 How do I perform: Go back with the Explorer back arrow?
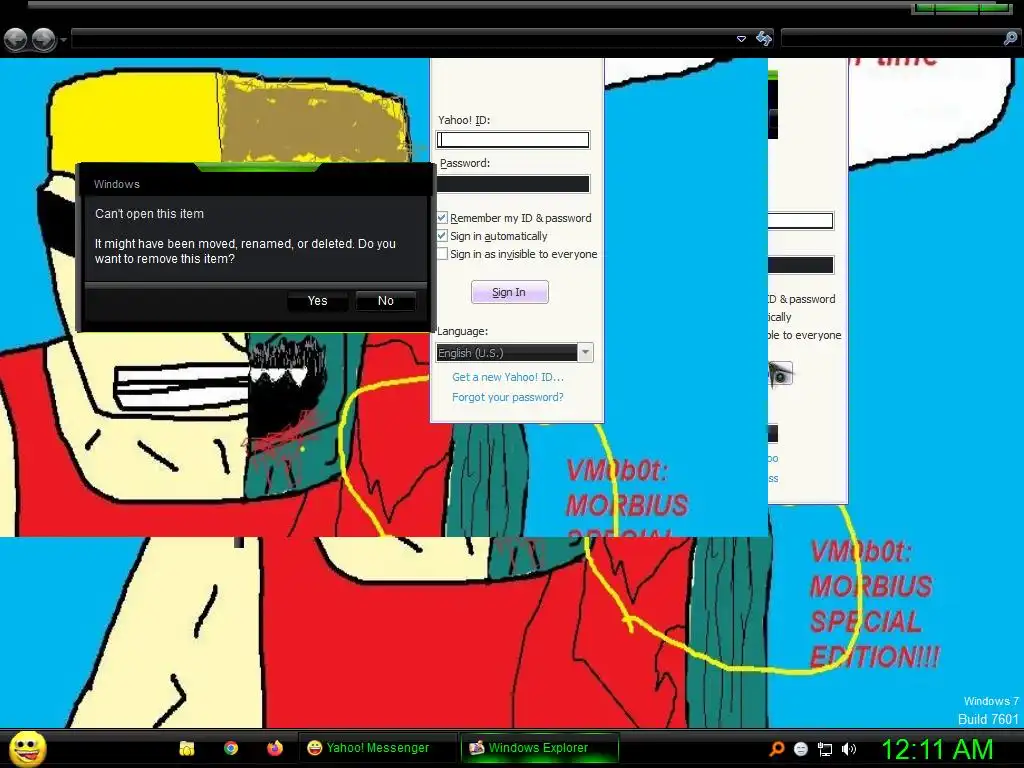click(16, 40)
